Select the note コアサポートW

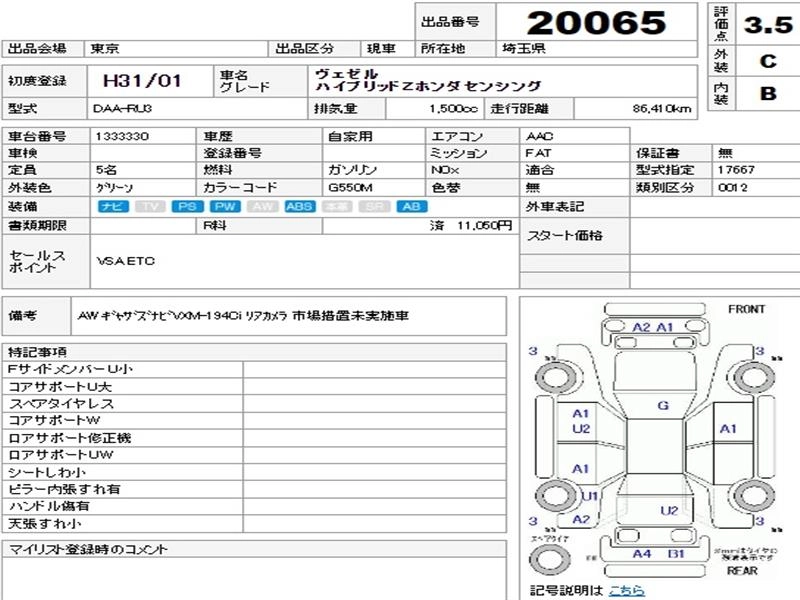point(54,420)
